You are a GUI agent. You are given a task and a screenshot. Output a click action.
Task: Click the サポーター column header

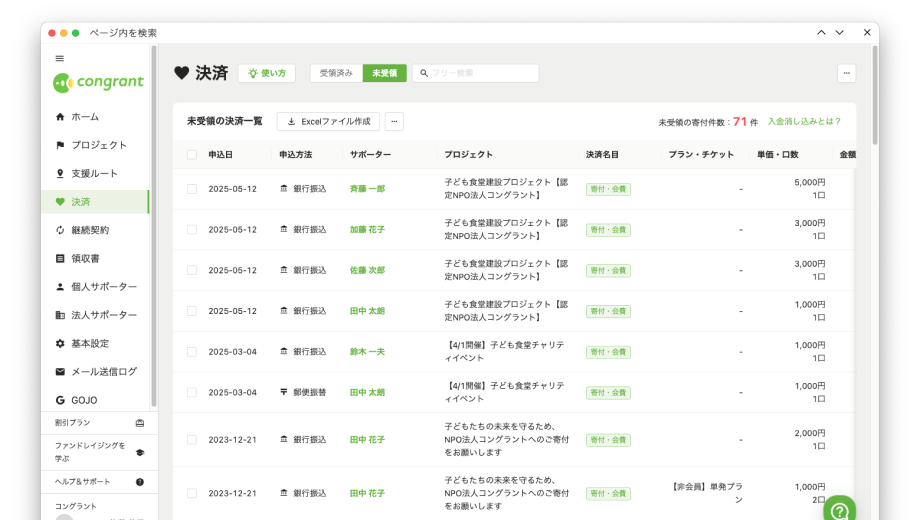click(370, 154)
